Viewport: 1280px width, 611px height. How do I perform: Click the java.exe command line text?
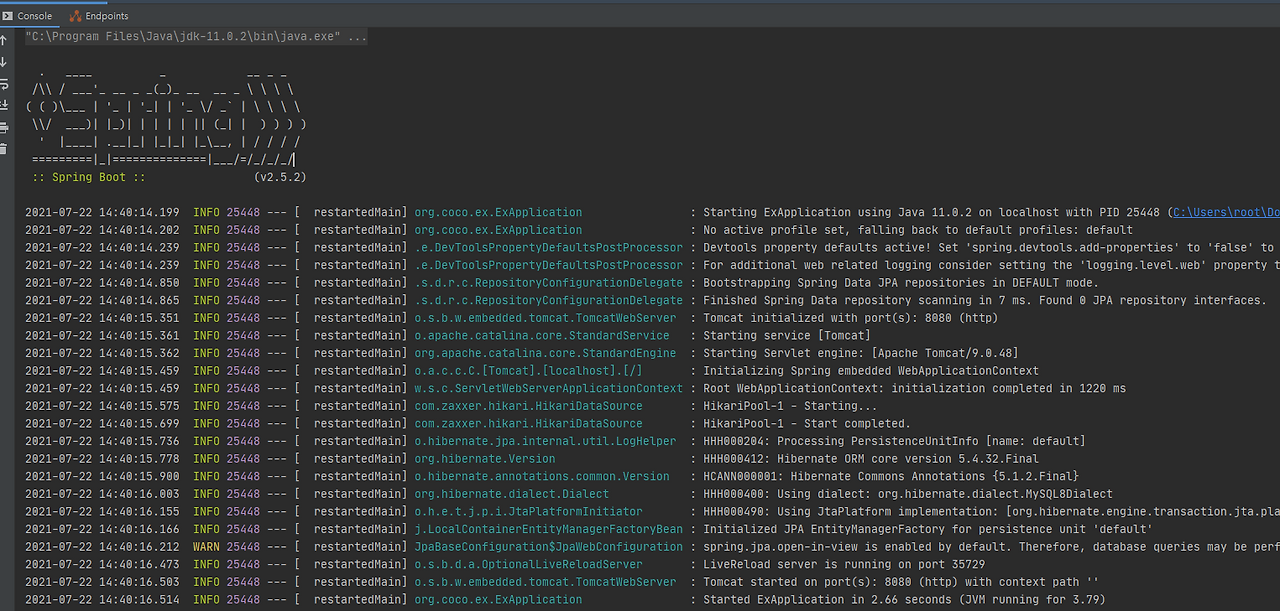coord(196,36)
